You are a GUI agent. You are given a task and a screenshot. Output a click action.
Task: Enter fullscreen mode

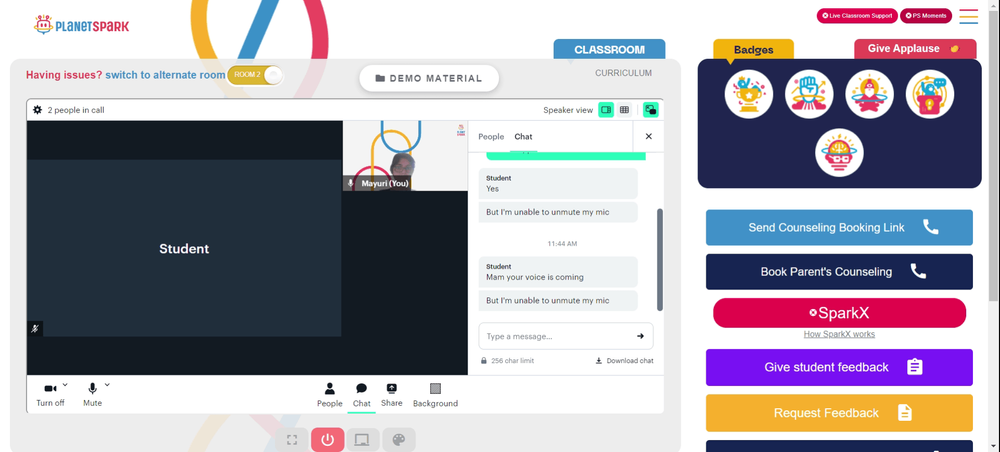pos(292,440)
